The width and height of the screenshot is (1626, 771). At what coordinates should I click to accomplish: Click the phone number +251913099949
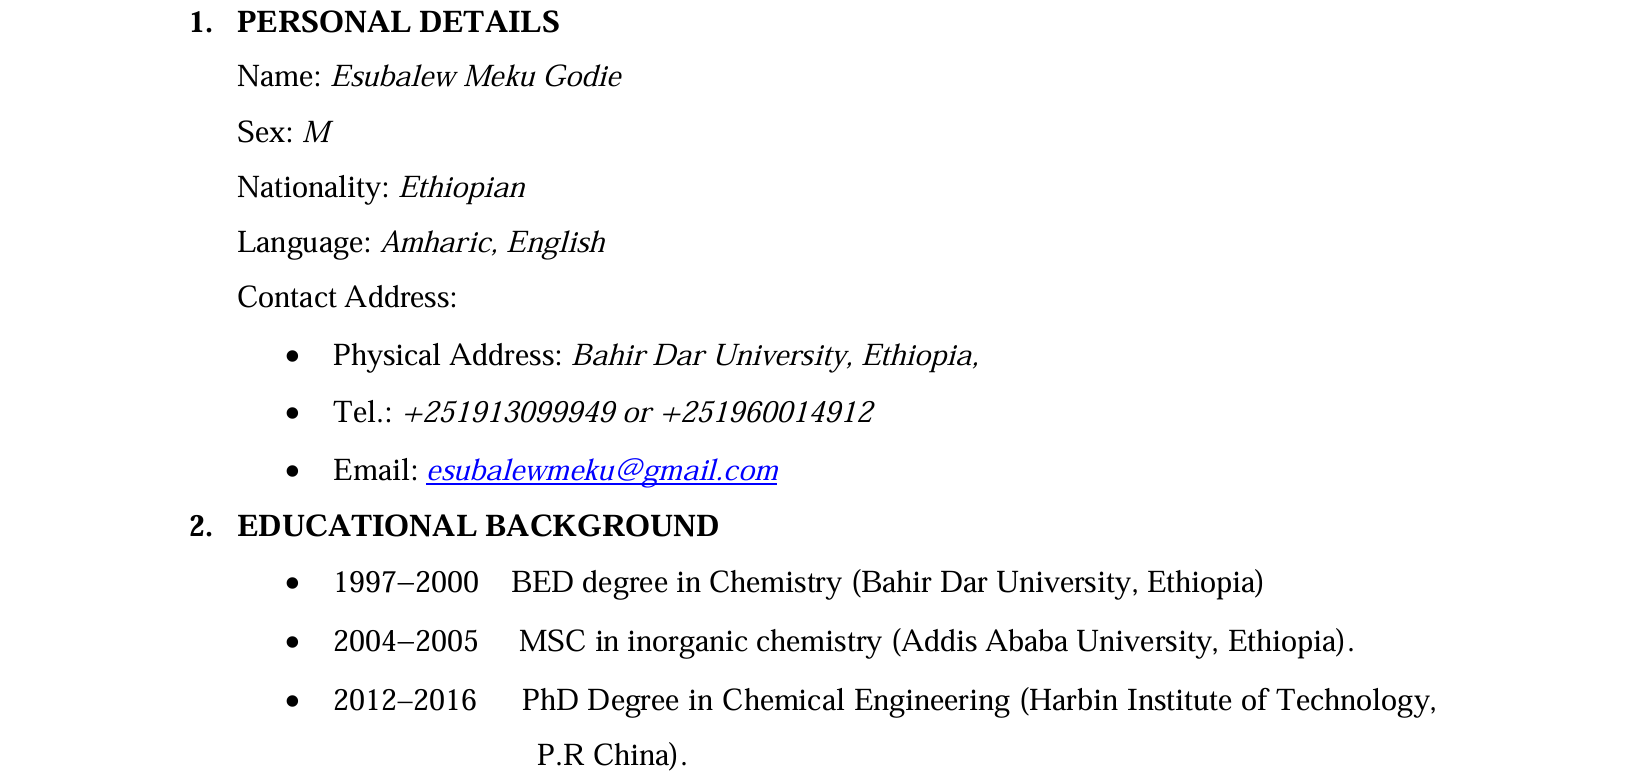pos(509,412)
